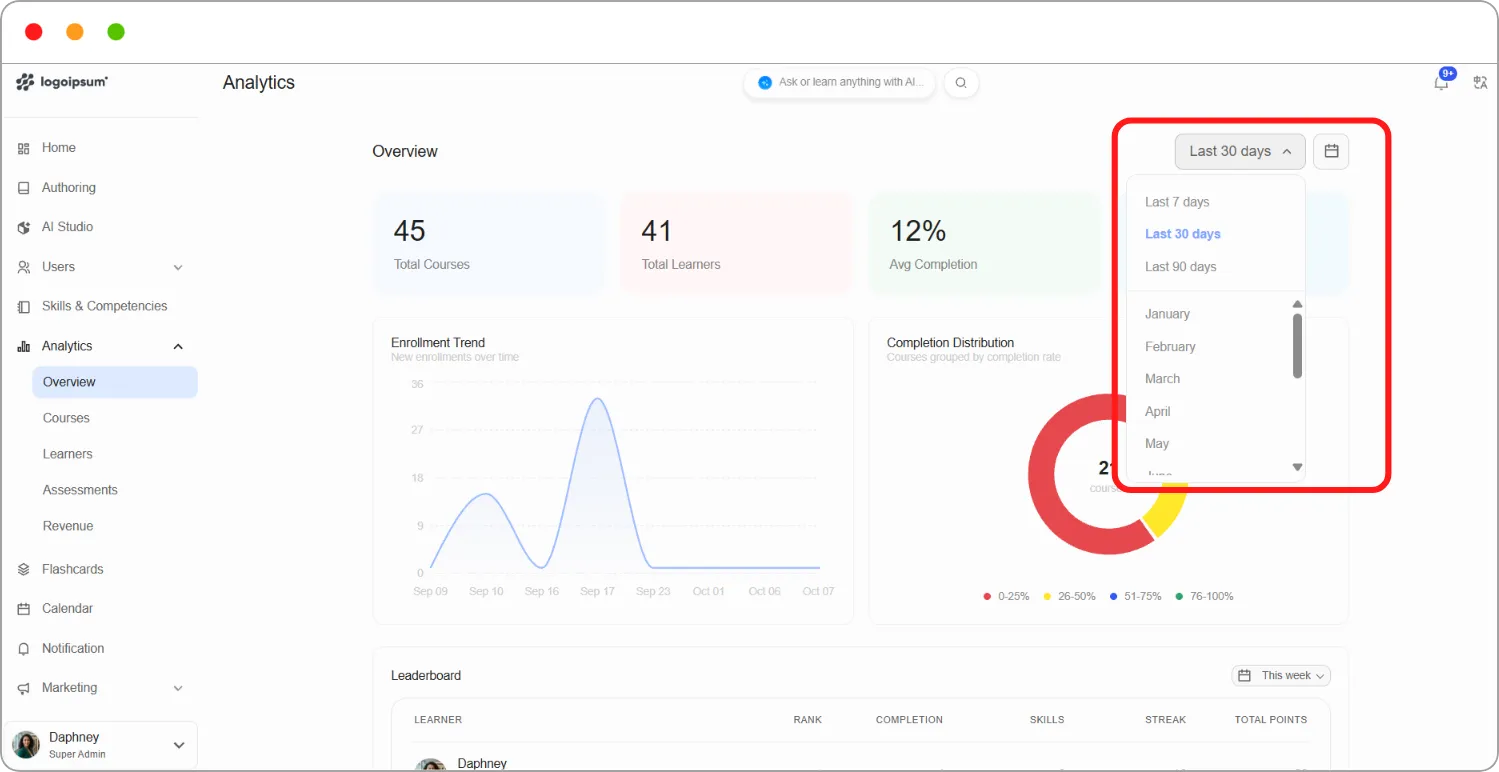
Task: Expand the Users submenu chevron
Action: [x=178, y=267]
